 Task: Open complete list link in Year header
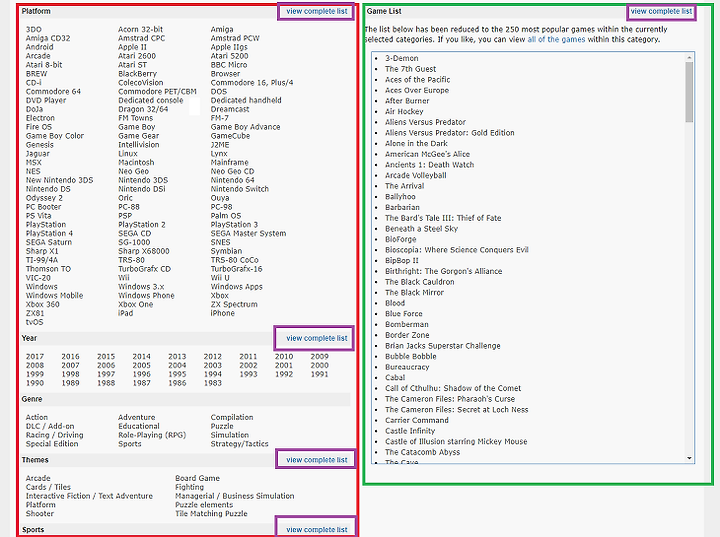tap(317, 338)
